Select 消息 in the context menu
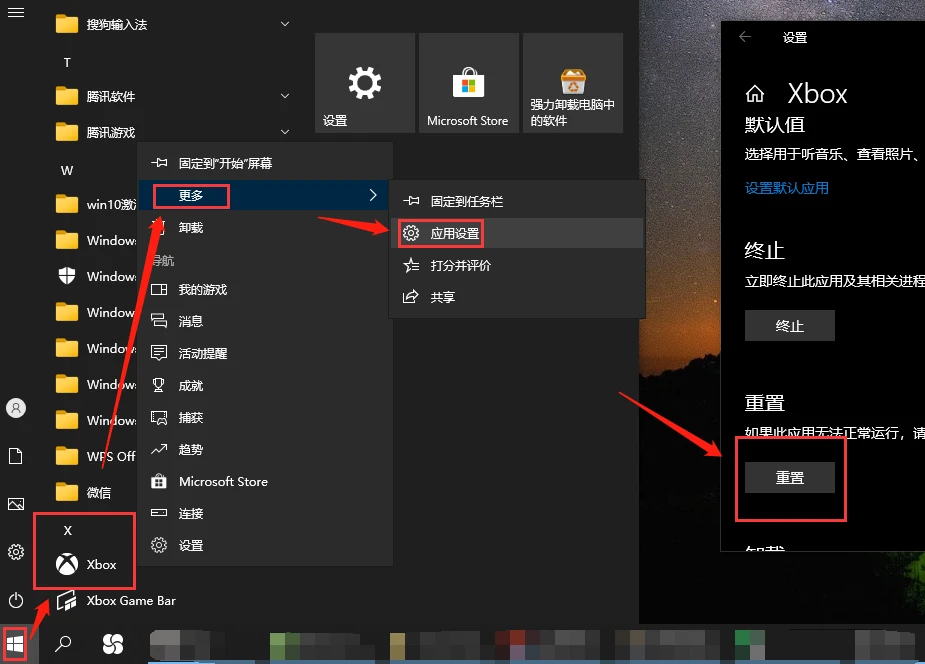Viewport: 925px width, 664px height. coord(265,321)
